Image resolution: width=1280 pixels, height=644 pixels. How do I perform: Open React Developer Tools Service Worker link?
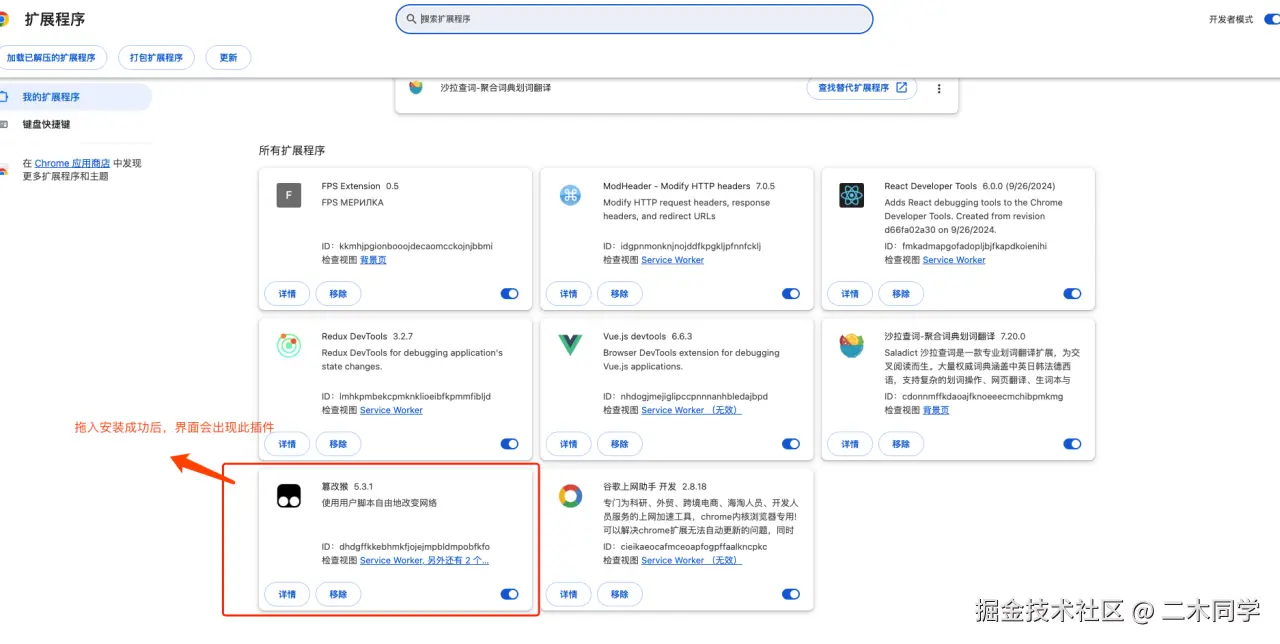click(x=954, y=260)
